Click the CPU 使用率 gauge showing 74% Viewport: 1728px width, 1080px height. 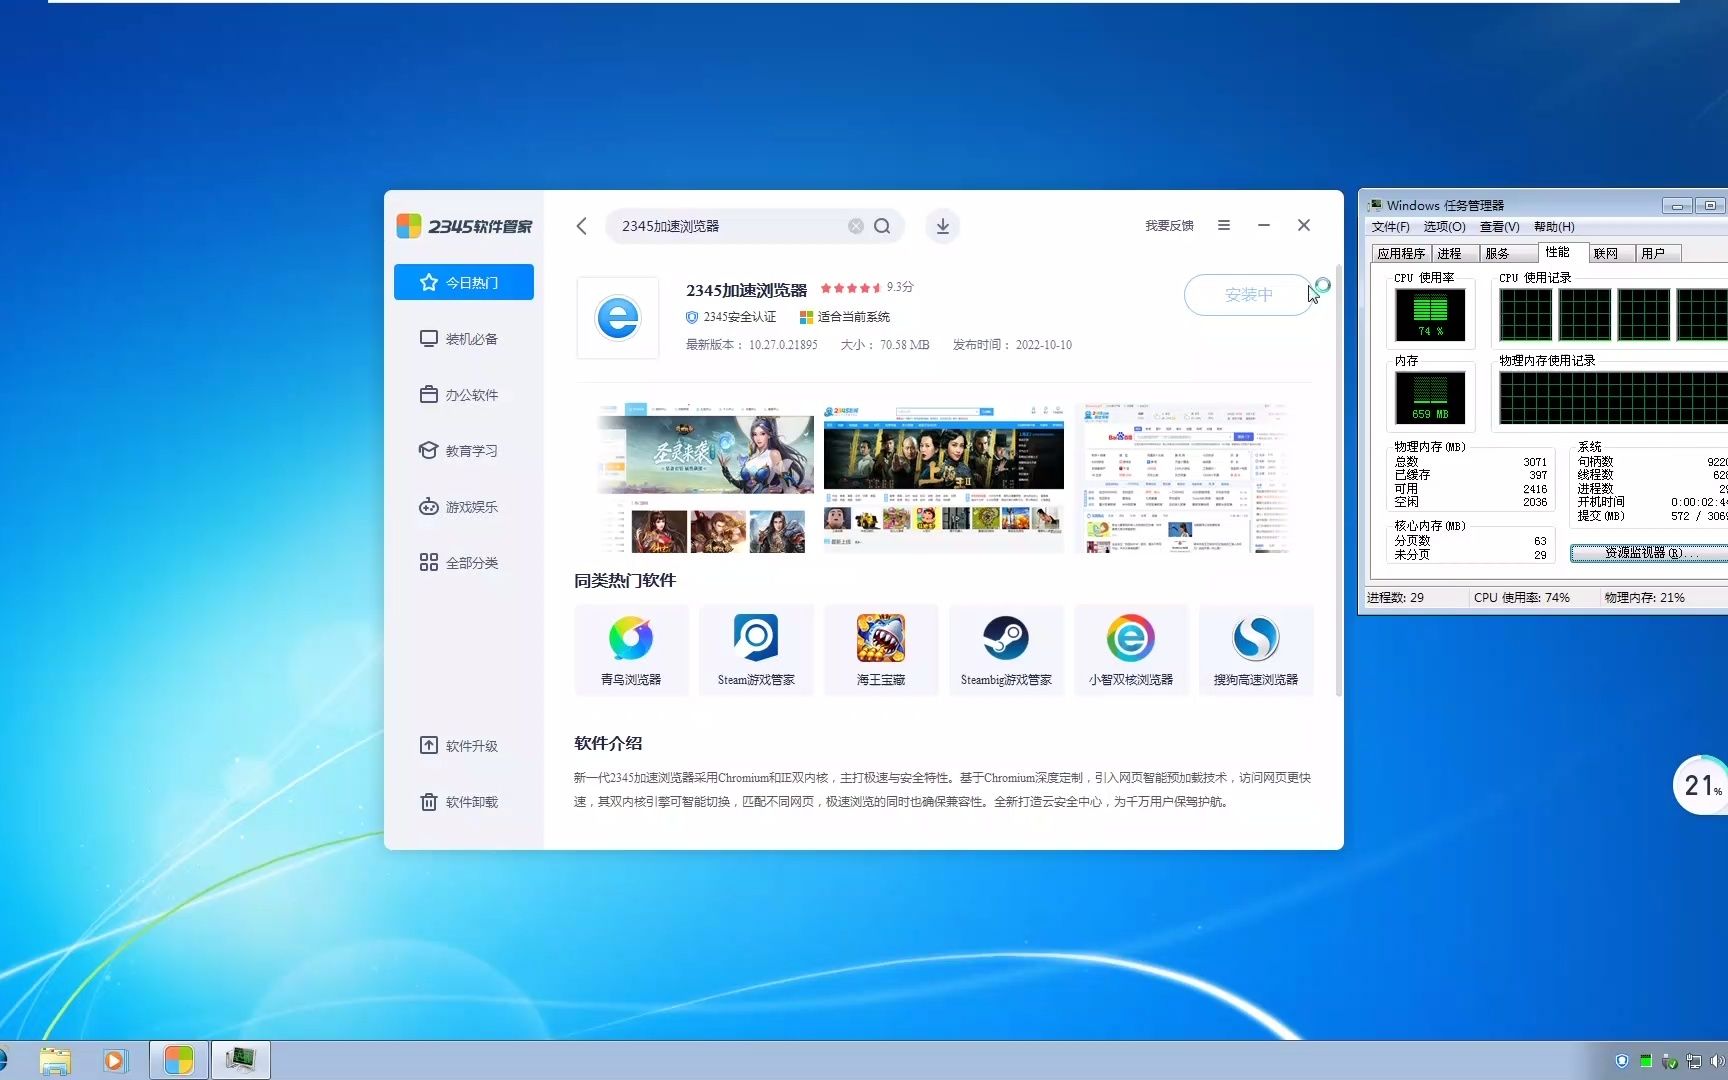coord(1430,314)
